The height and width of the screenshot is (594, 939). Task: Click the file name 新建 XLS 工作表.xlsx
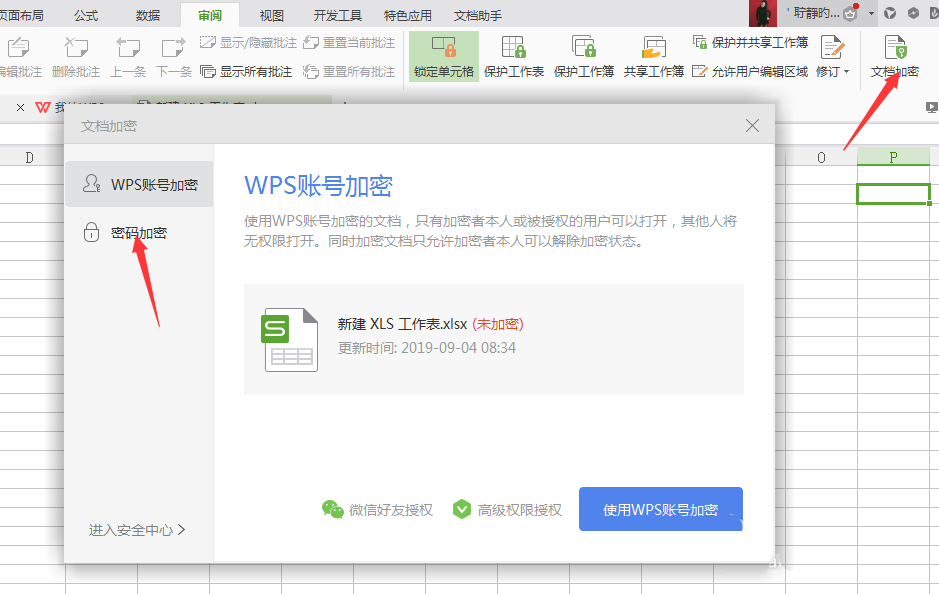pyautogui.click(x=402, y=324)
